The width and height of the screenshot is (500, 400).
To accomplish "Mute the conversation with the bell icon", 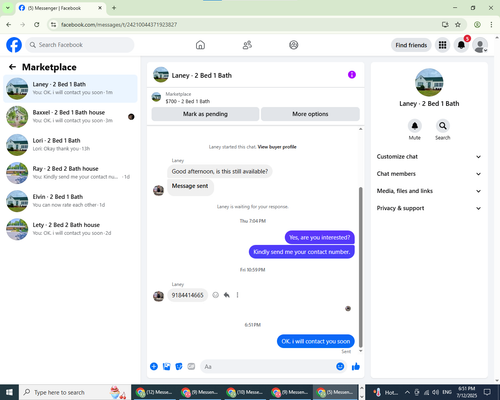I will pos(414,126).
